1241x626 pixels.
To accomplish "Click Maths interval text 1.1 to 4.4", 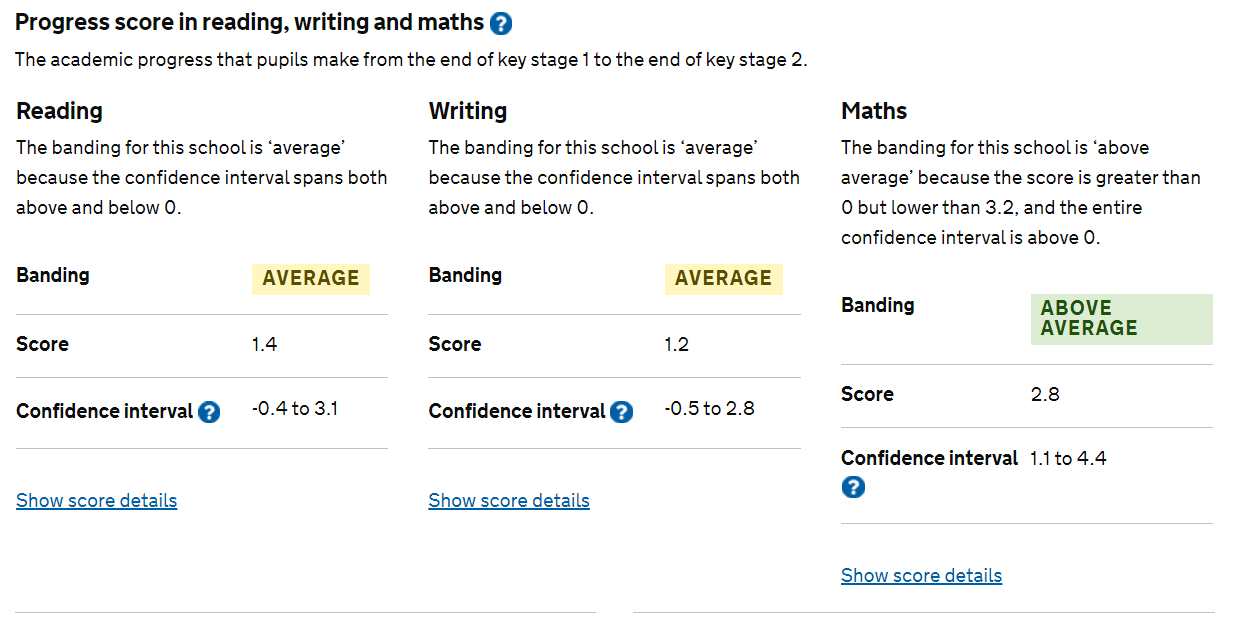I will tap(1068, 459).
